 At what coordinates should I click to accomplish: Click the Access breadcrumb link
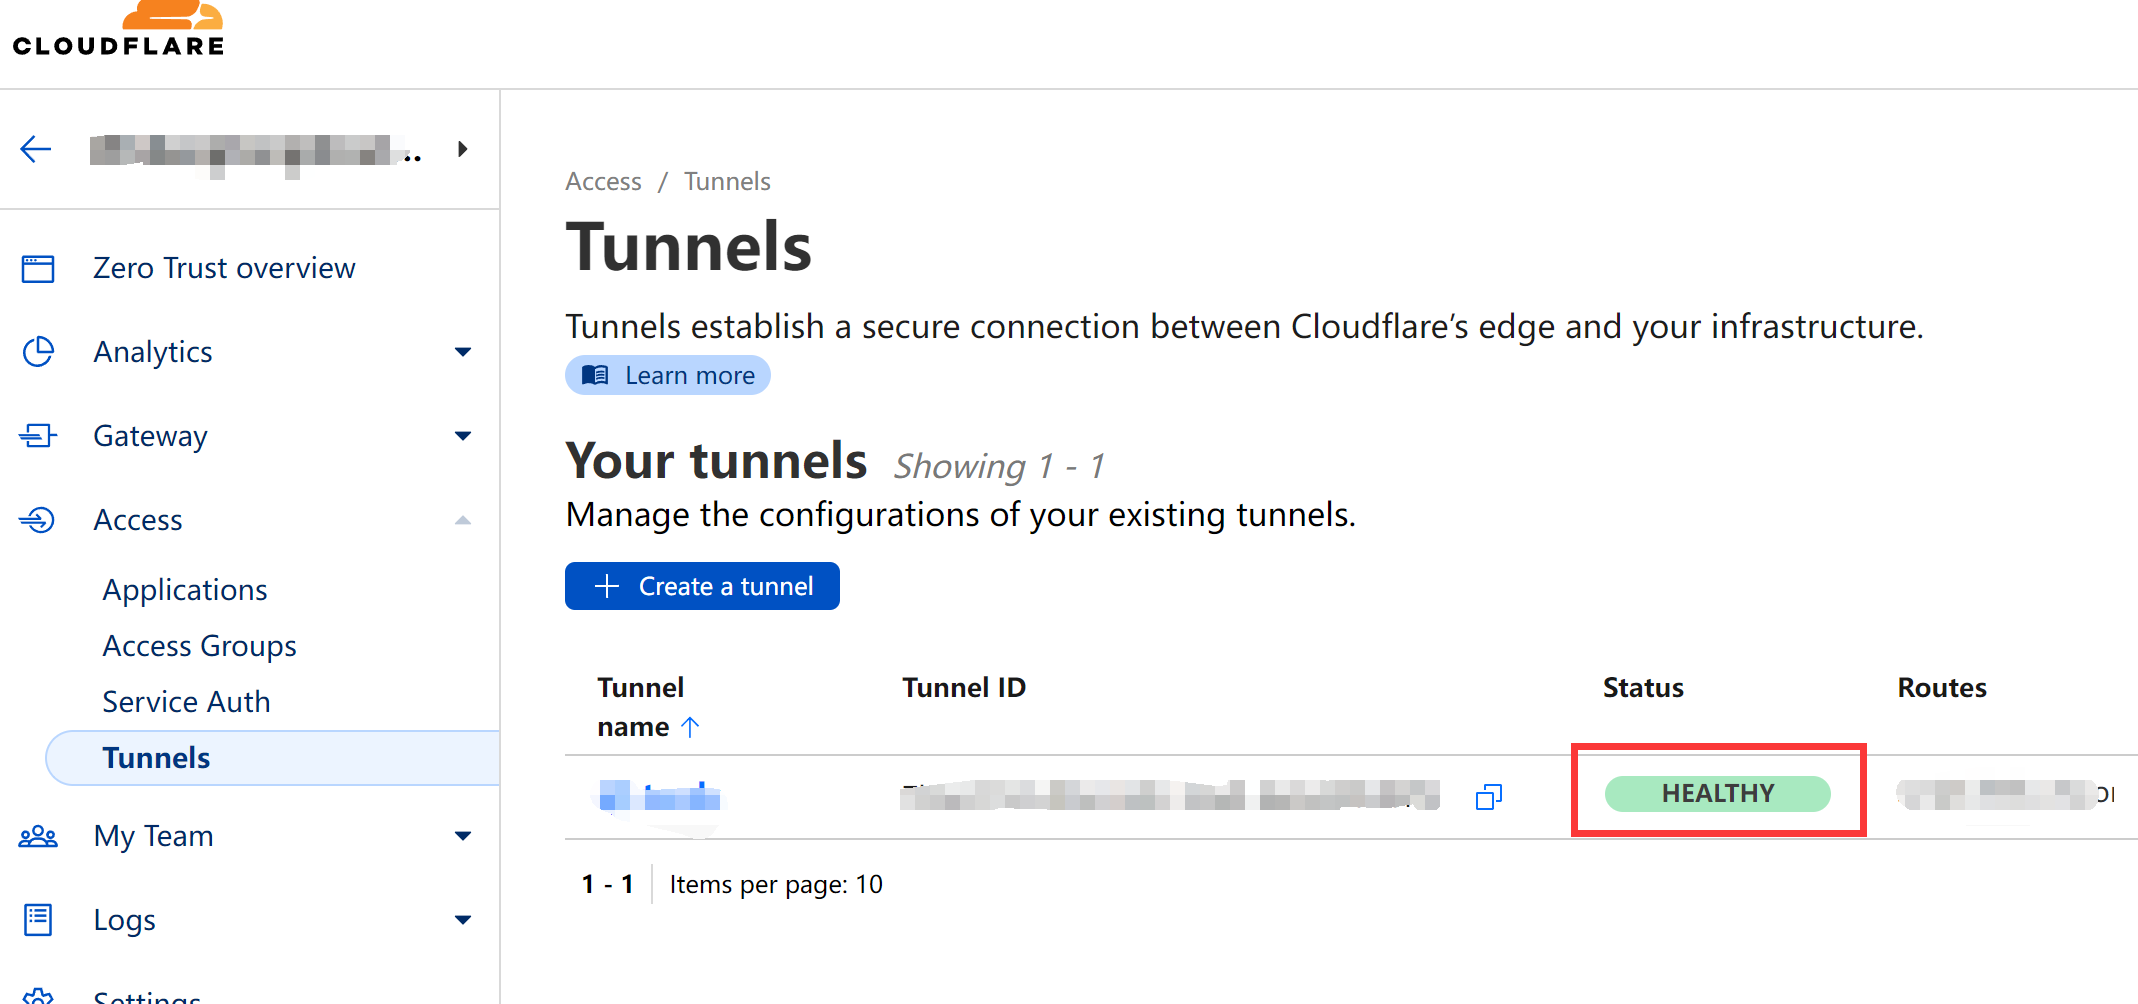click(x=603, y=181)
